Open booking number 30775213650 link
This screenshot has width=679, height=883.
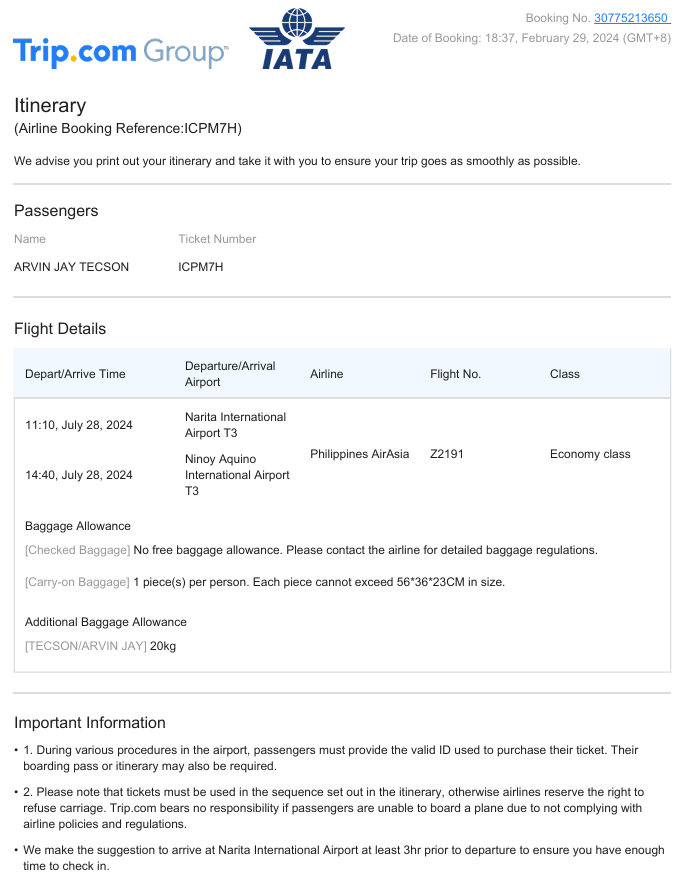point(631,18)
